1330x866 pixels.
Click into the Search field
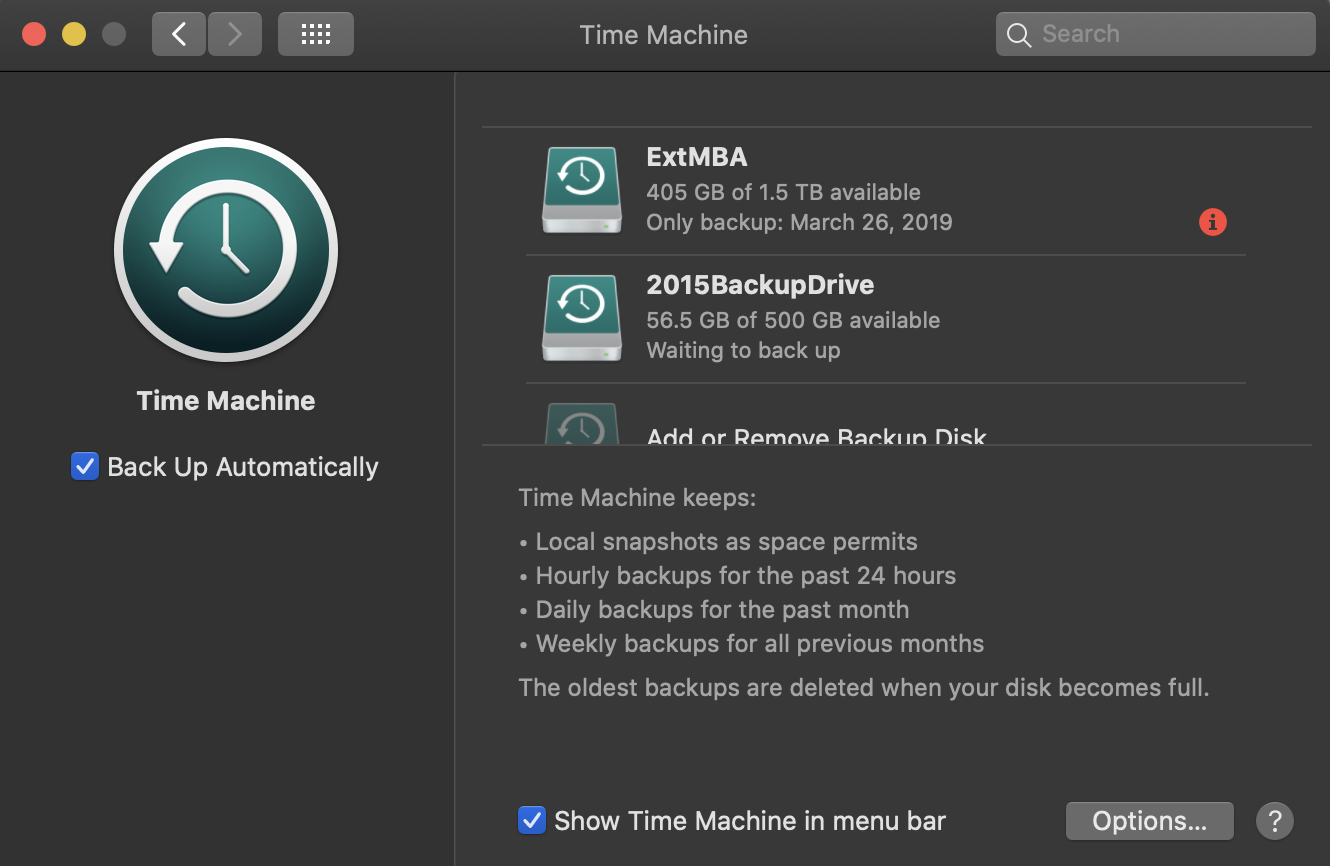pos(1155,34)
